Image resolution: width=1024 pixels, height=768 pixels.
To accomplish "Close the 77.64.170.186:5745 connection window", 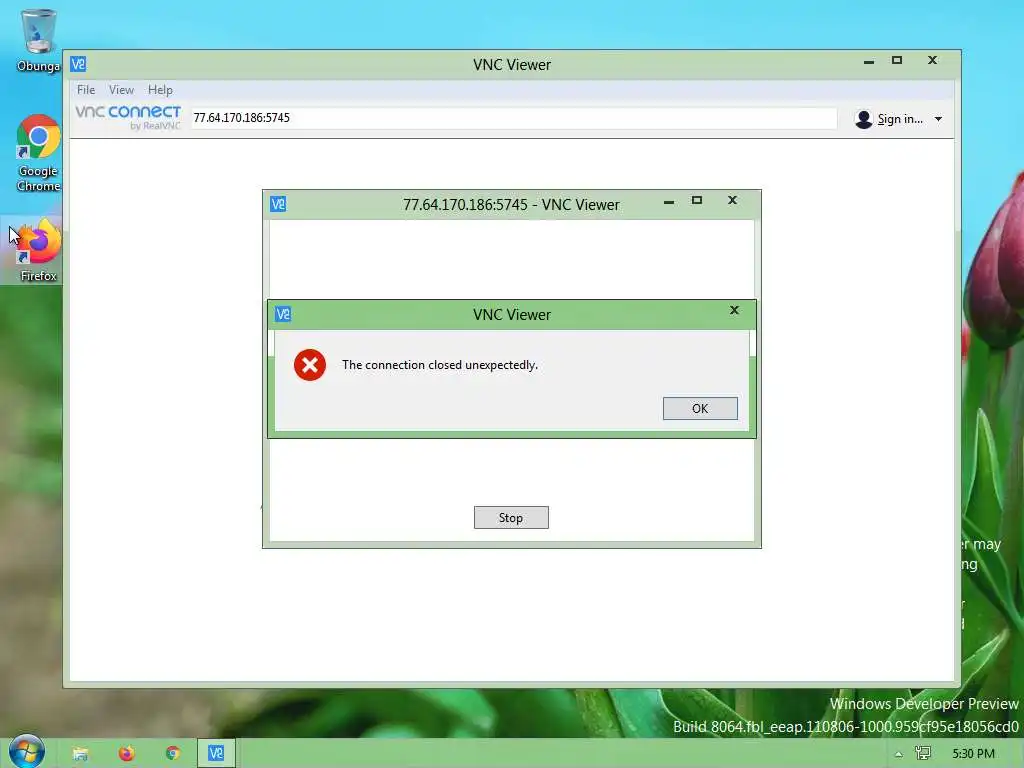I will point(732,200).
